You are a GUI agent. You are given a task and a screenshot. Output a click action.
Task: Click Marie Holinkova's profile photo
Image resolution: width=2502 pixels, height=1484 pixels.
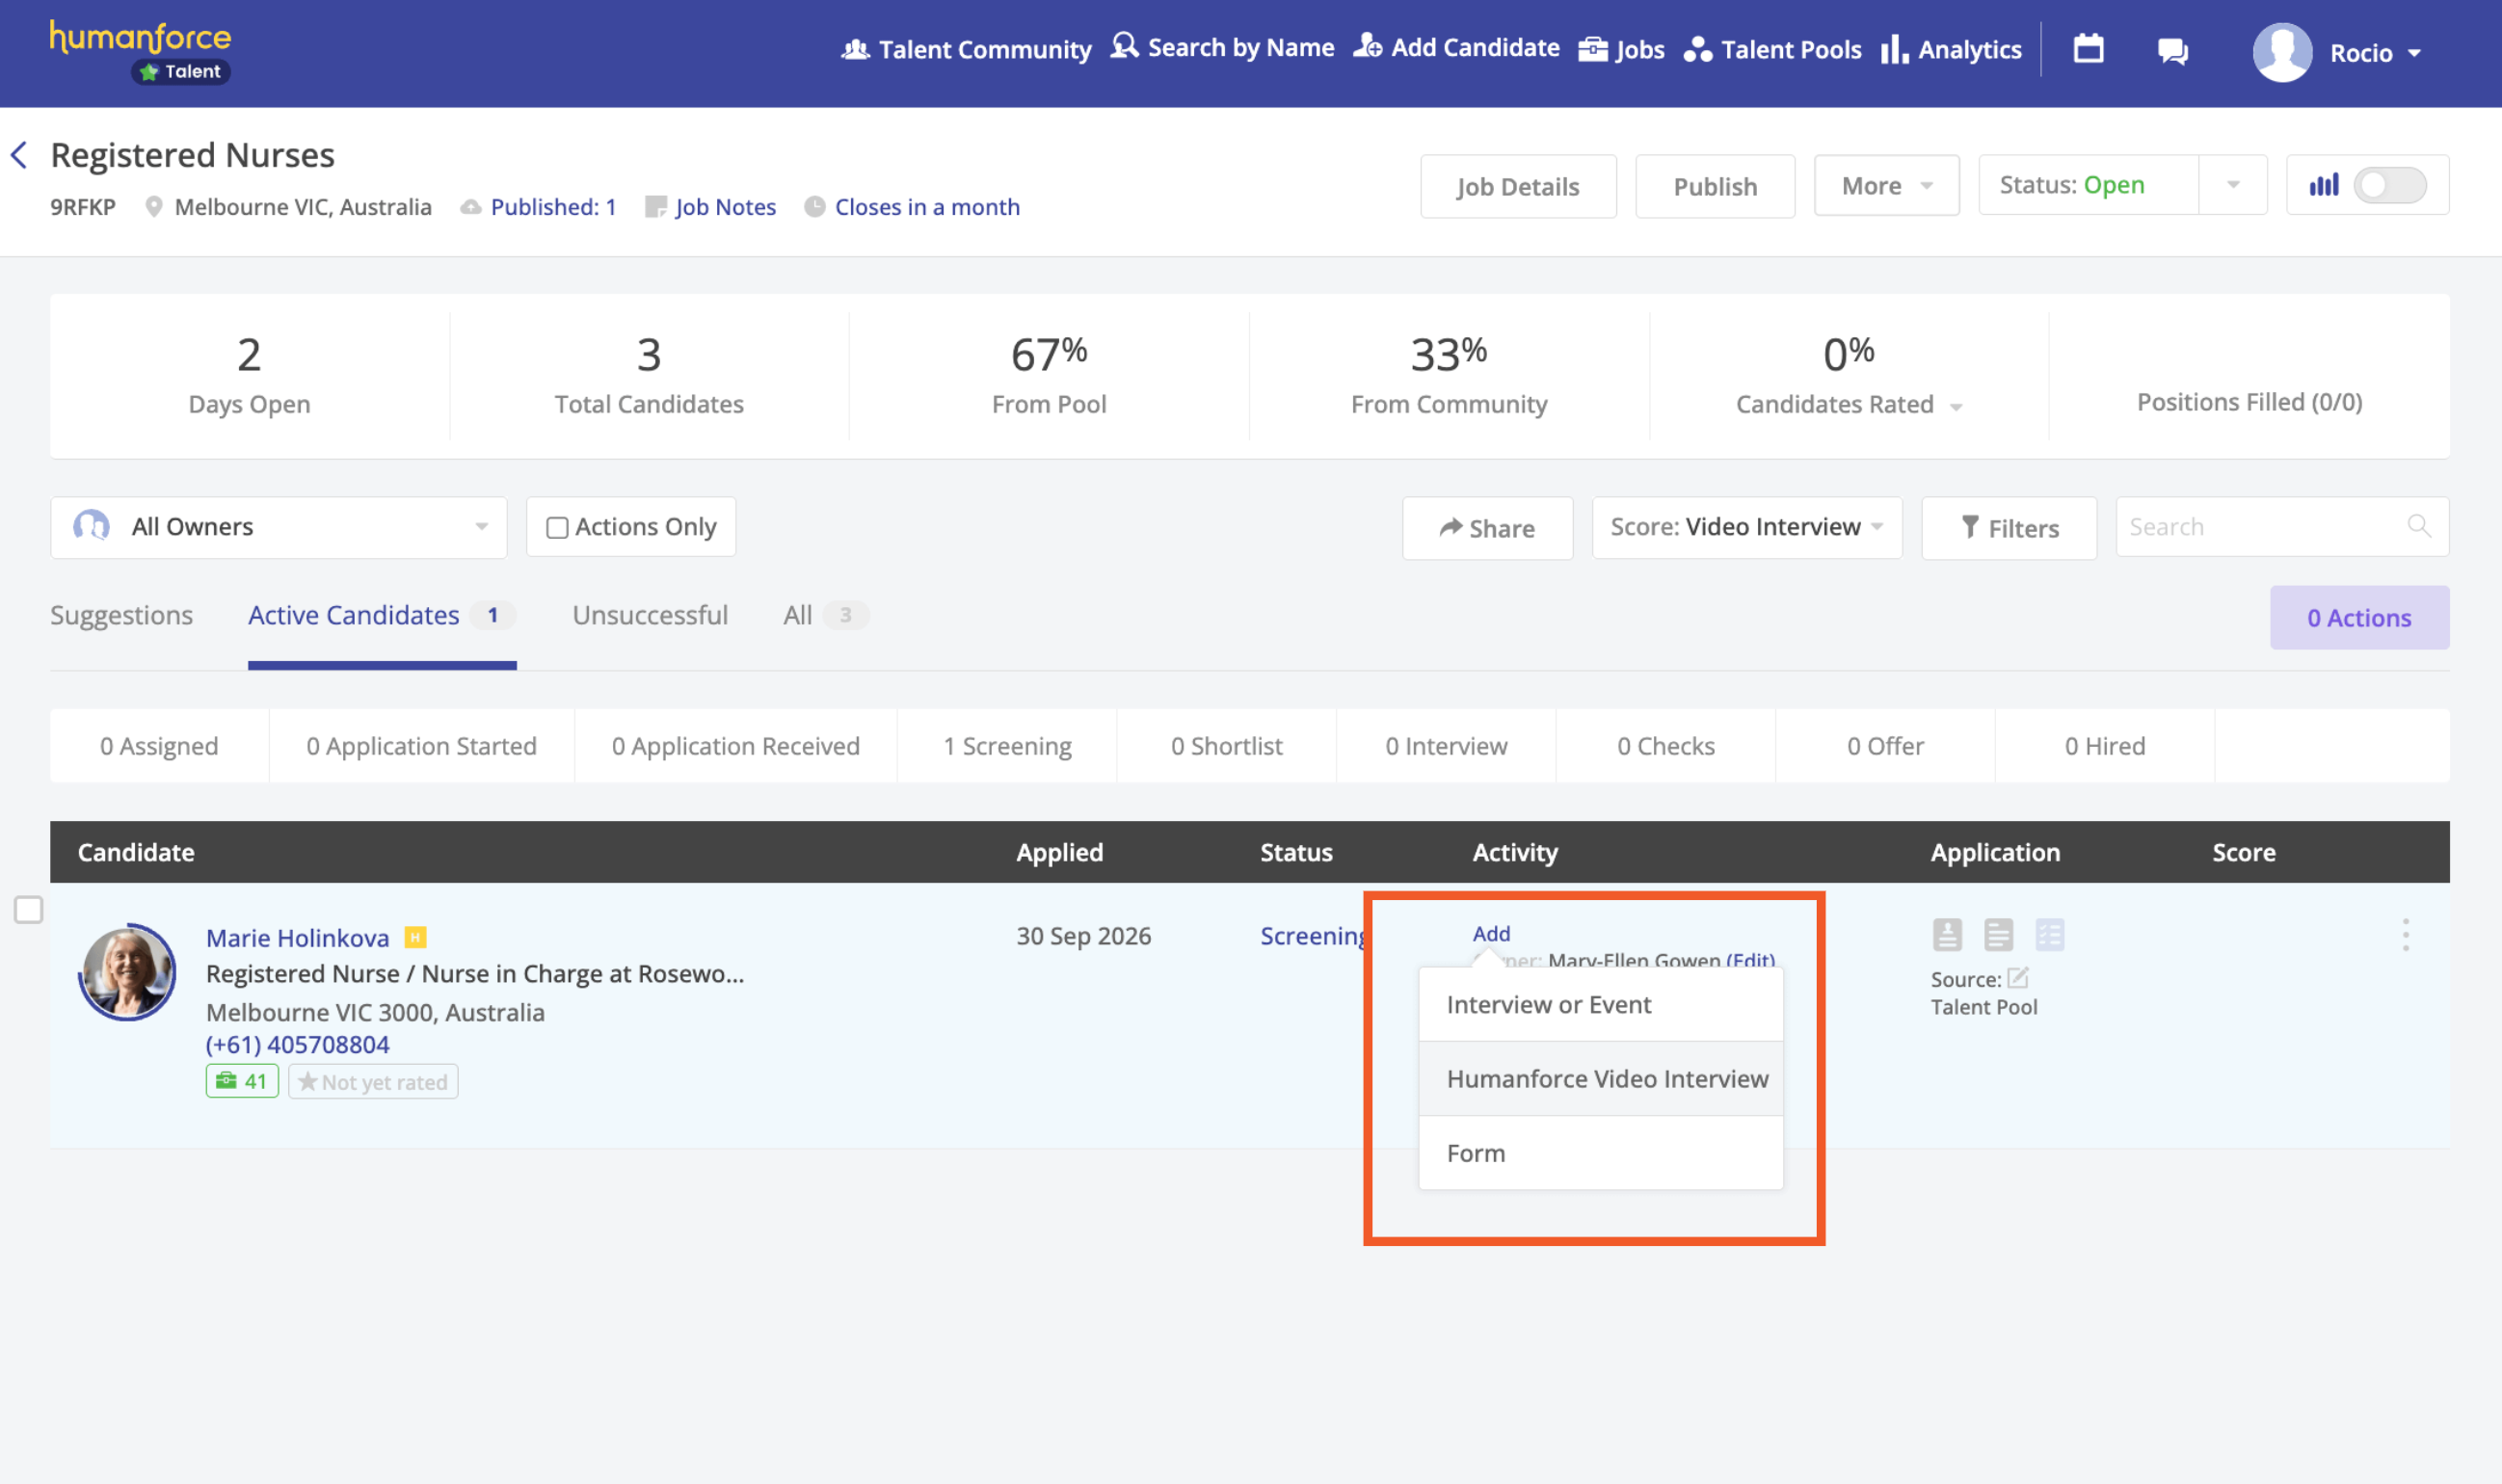[127, 971]
